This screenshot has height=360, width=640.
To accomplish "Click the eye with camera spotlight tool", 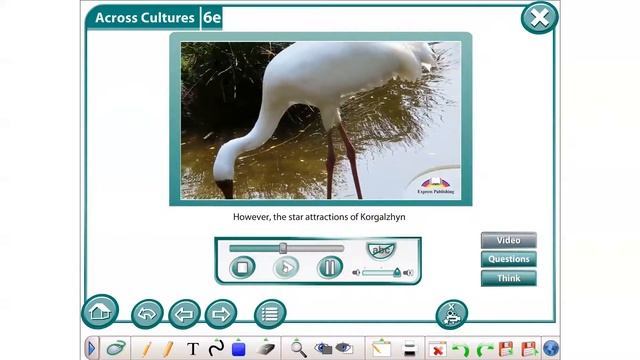I will pos(323,349).
